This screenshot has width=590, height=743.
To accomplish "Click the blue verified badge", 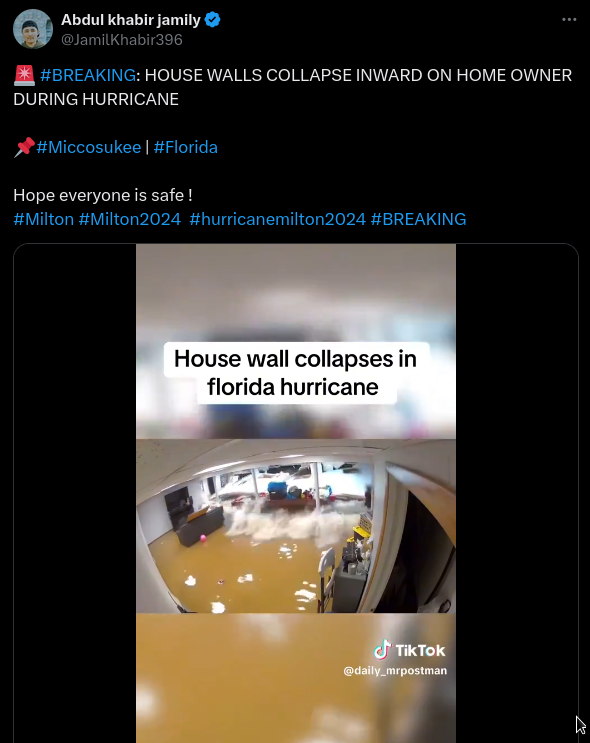I will (x=212, y=20).
